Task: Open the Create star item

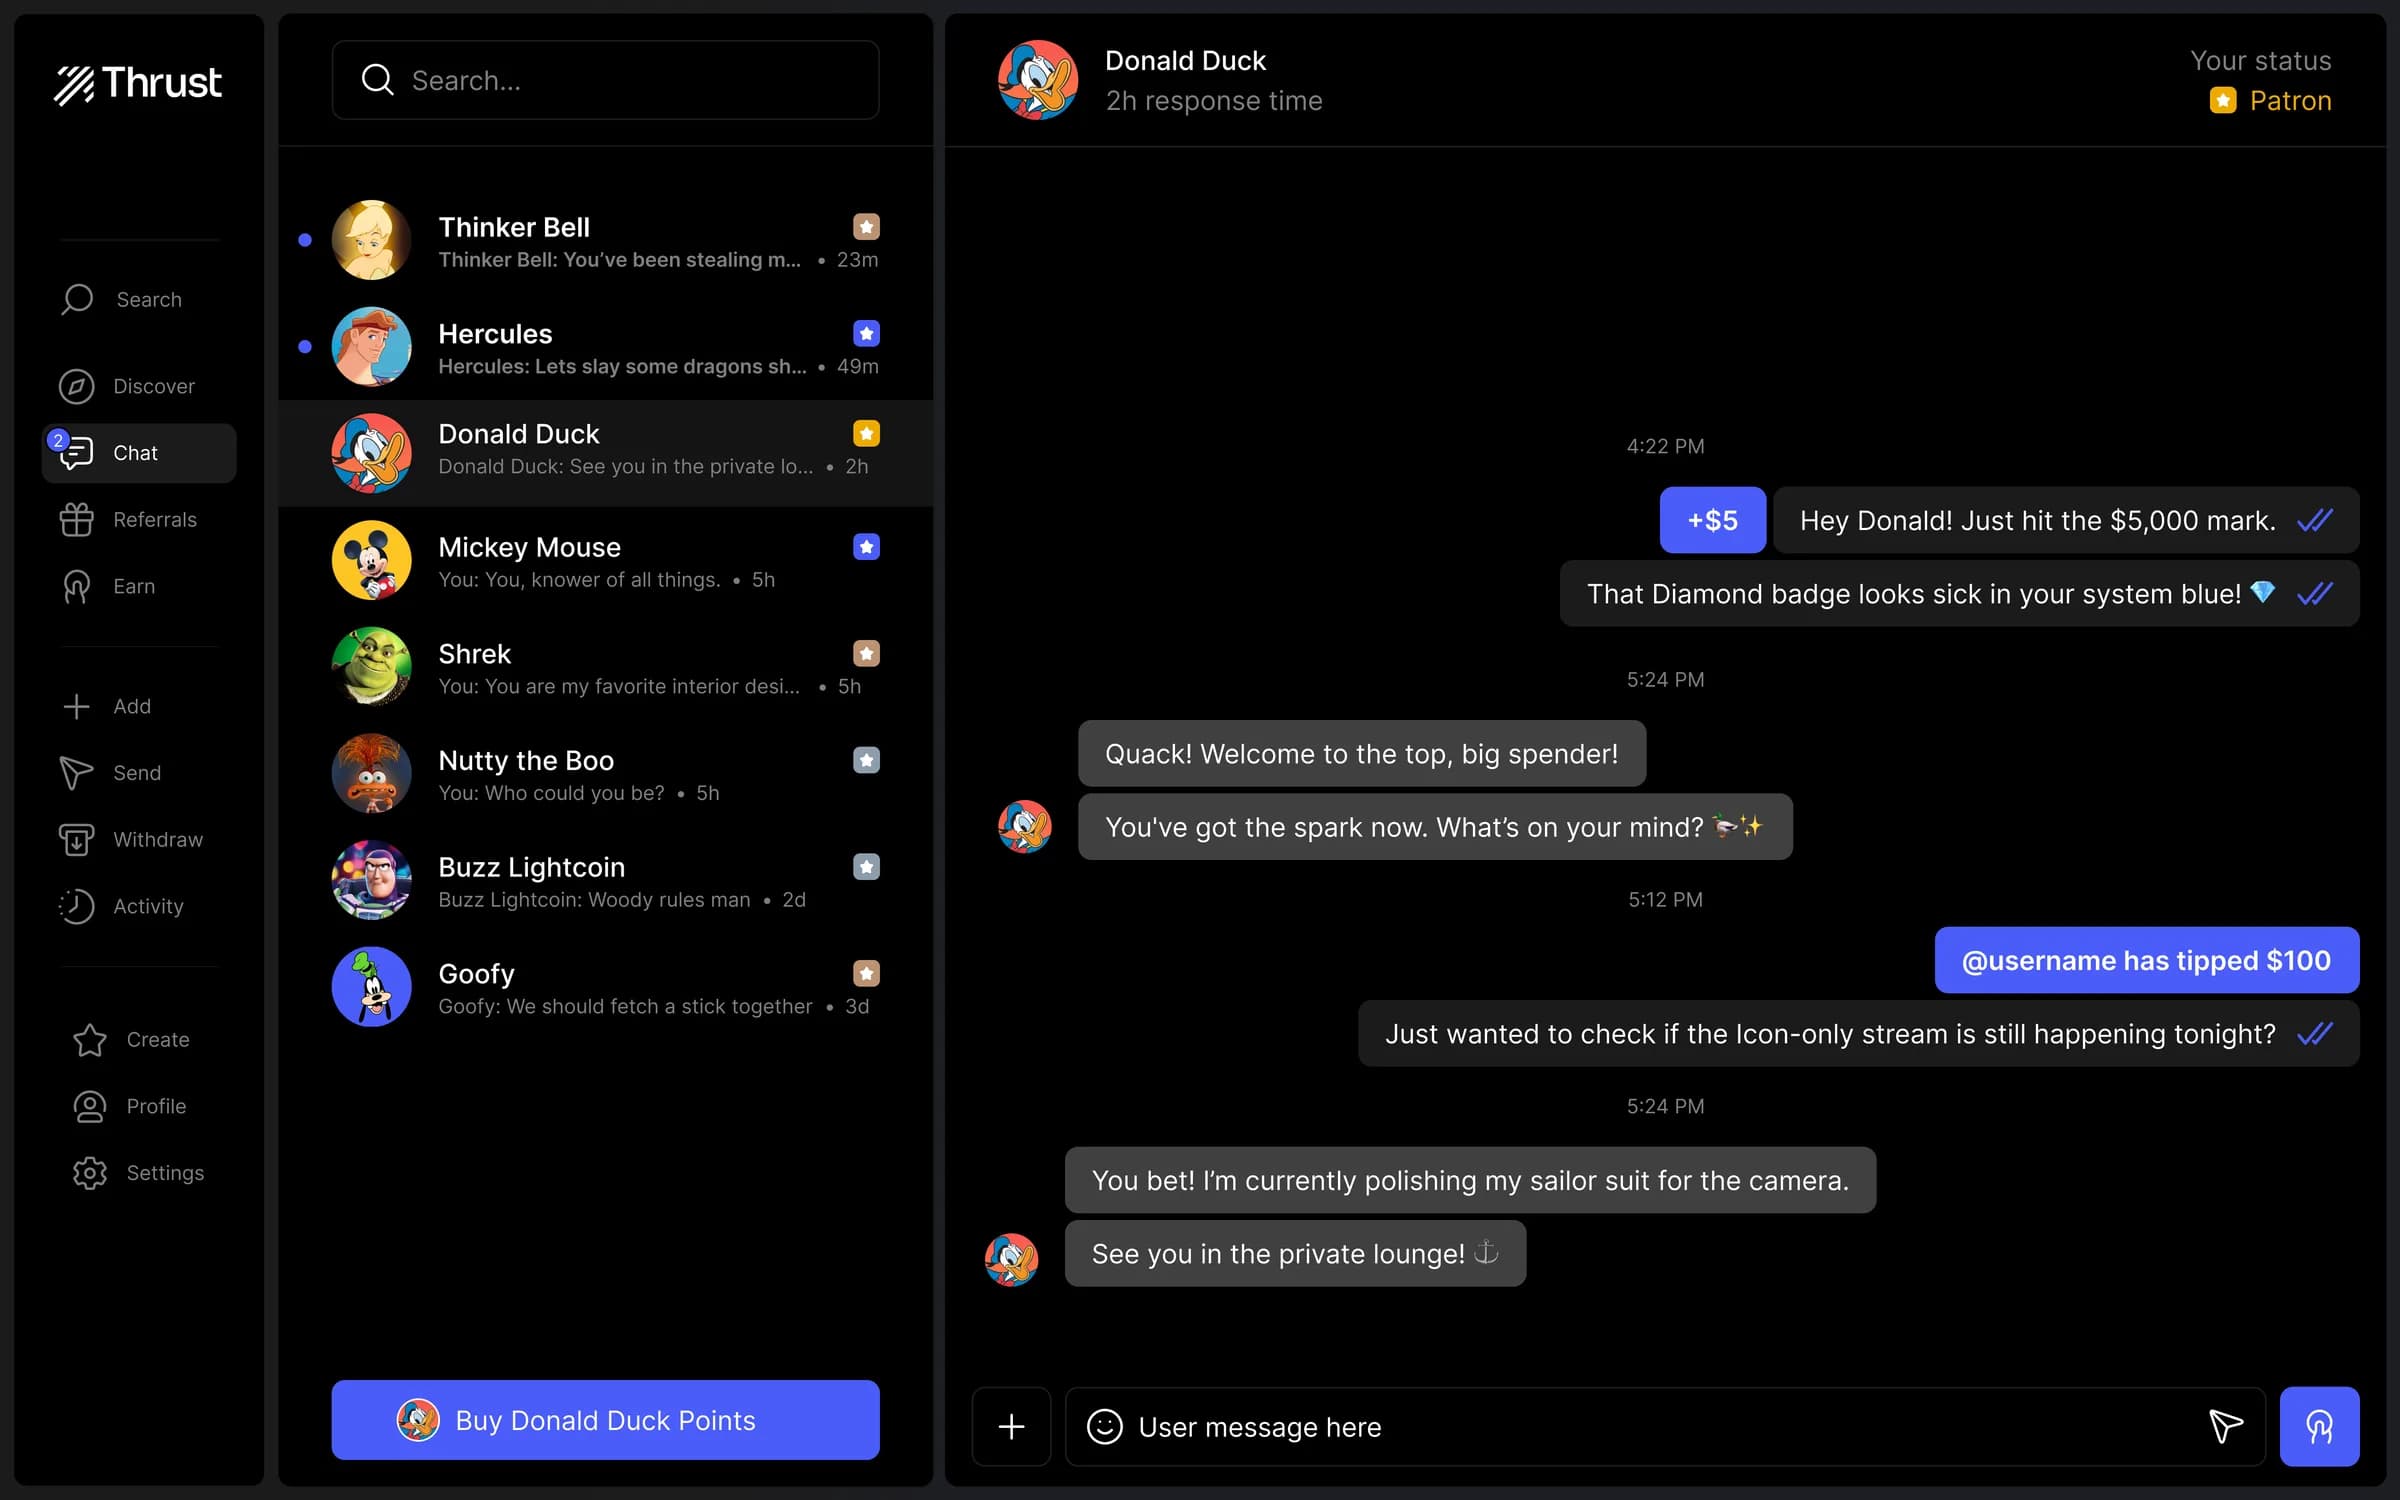Action: click(90, 1040)
